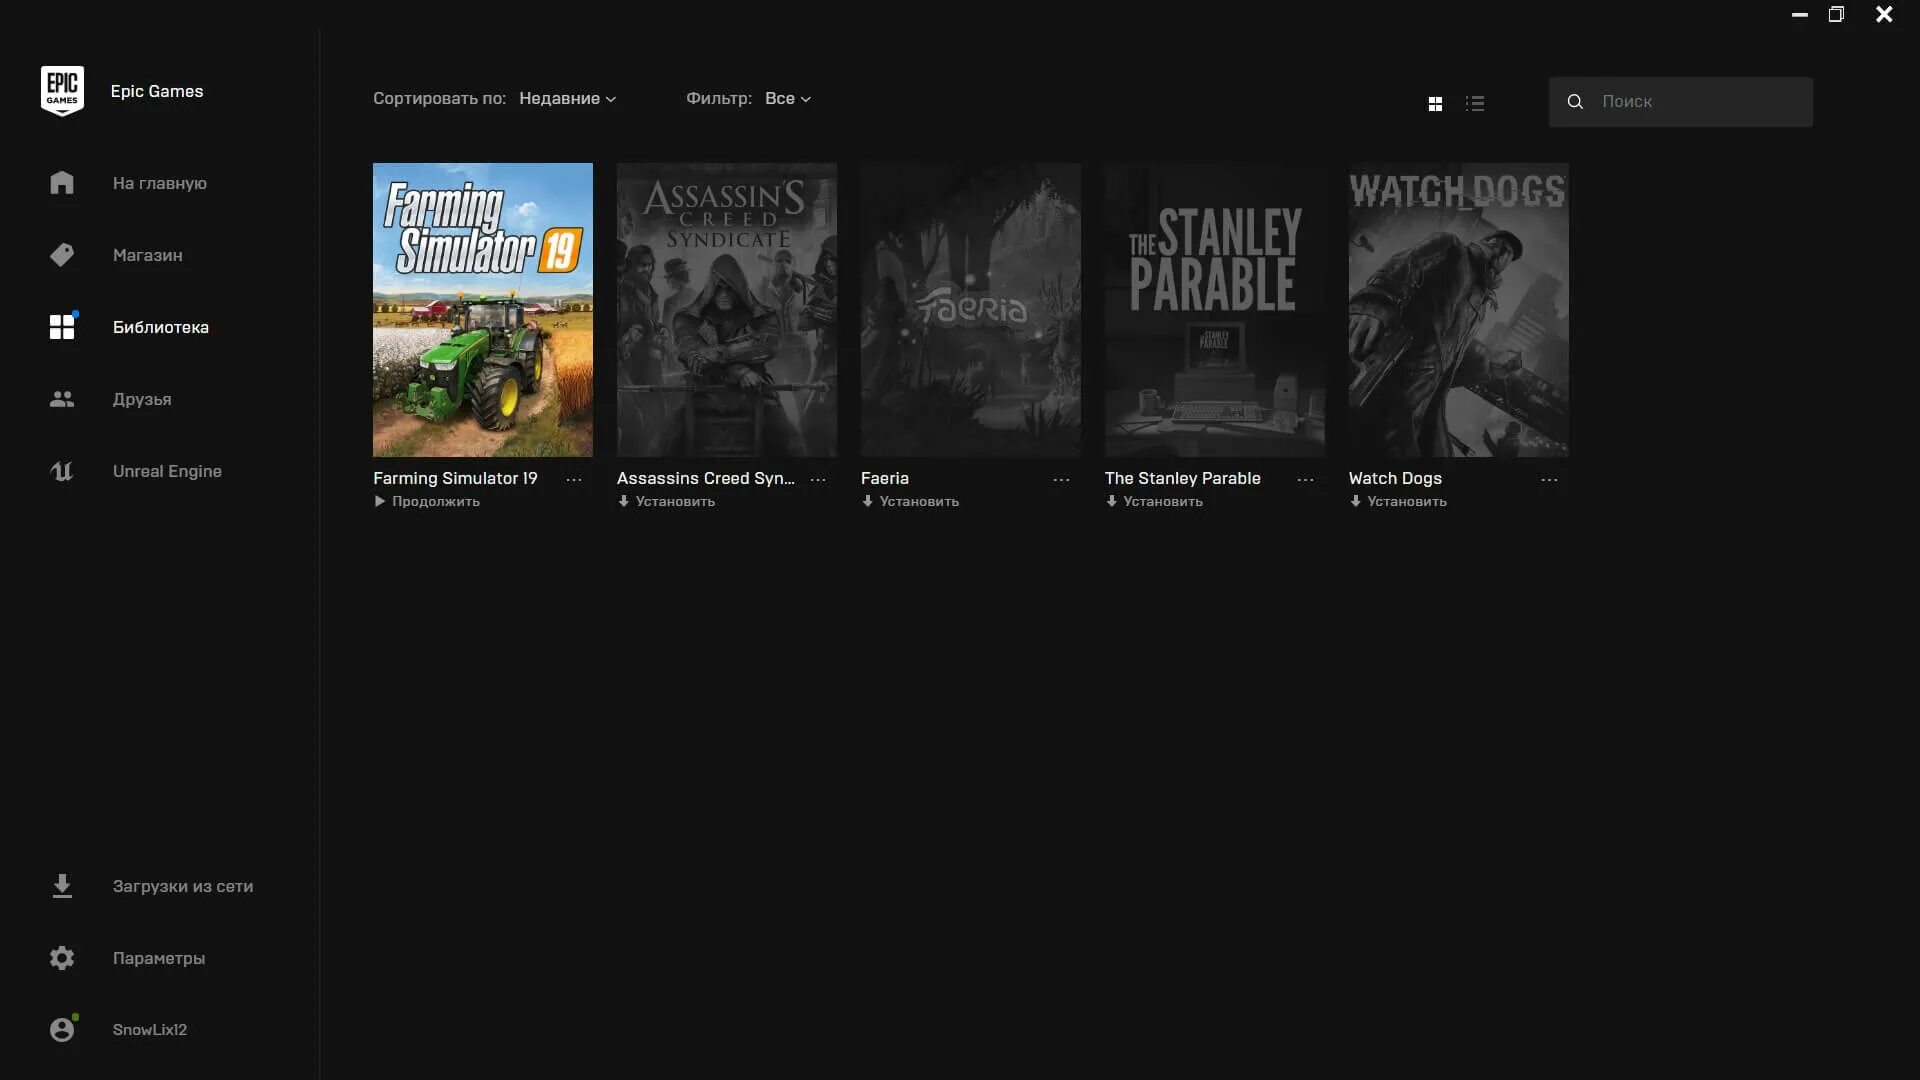Open the Магазин section
Image resolution: width=1920 pixels, height=1080 pixels.
click(x=147, y=255)
